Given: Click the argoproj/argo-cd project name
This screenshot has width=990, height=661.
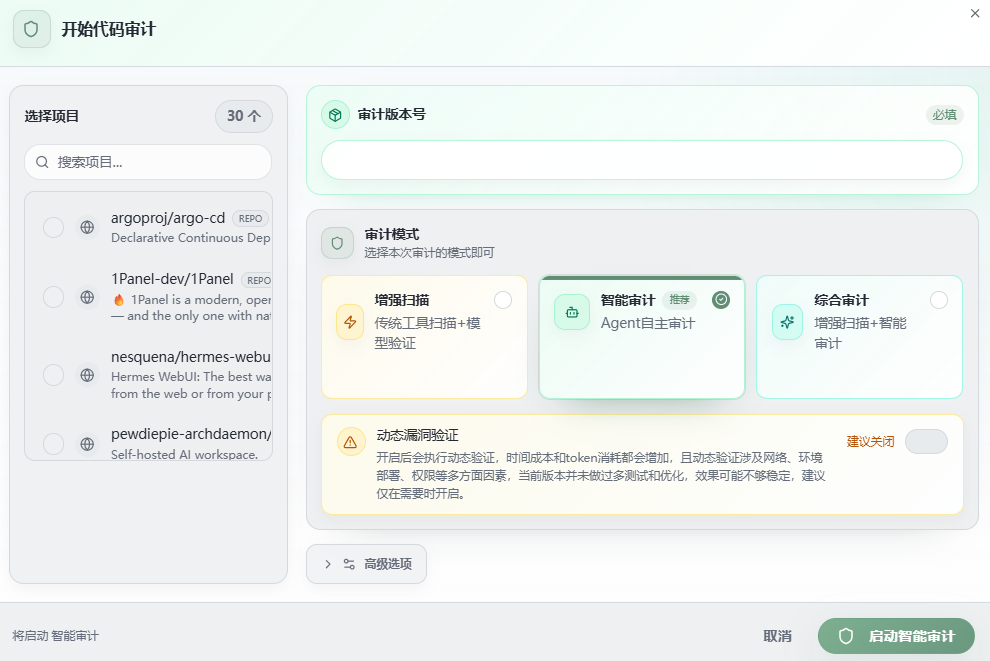Looking at the screenshot, I should 168,218.
